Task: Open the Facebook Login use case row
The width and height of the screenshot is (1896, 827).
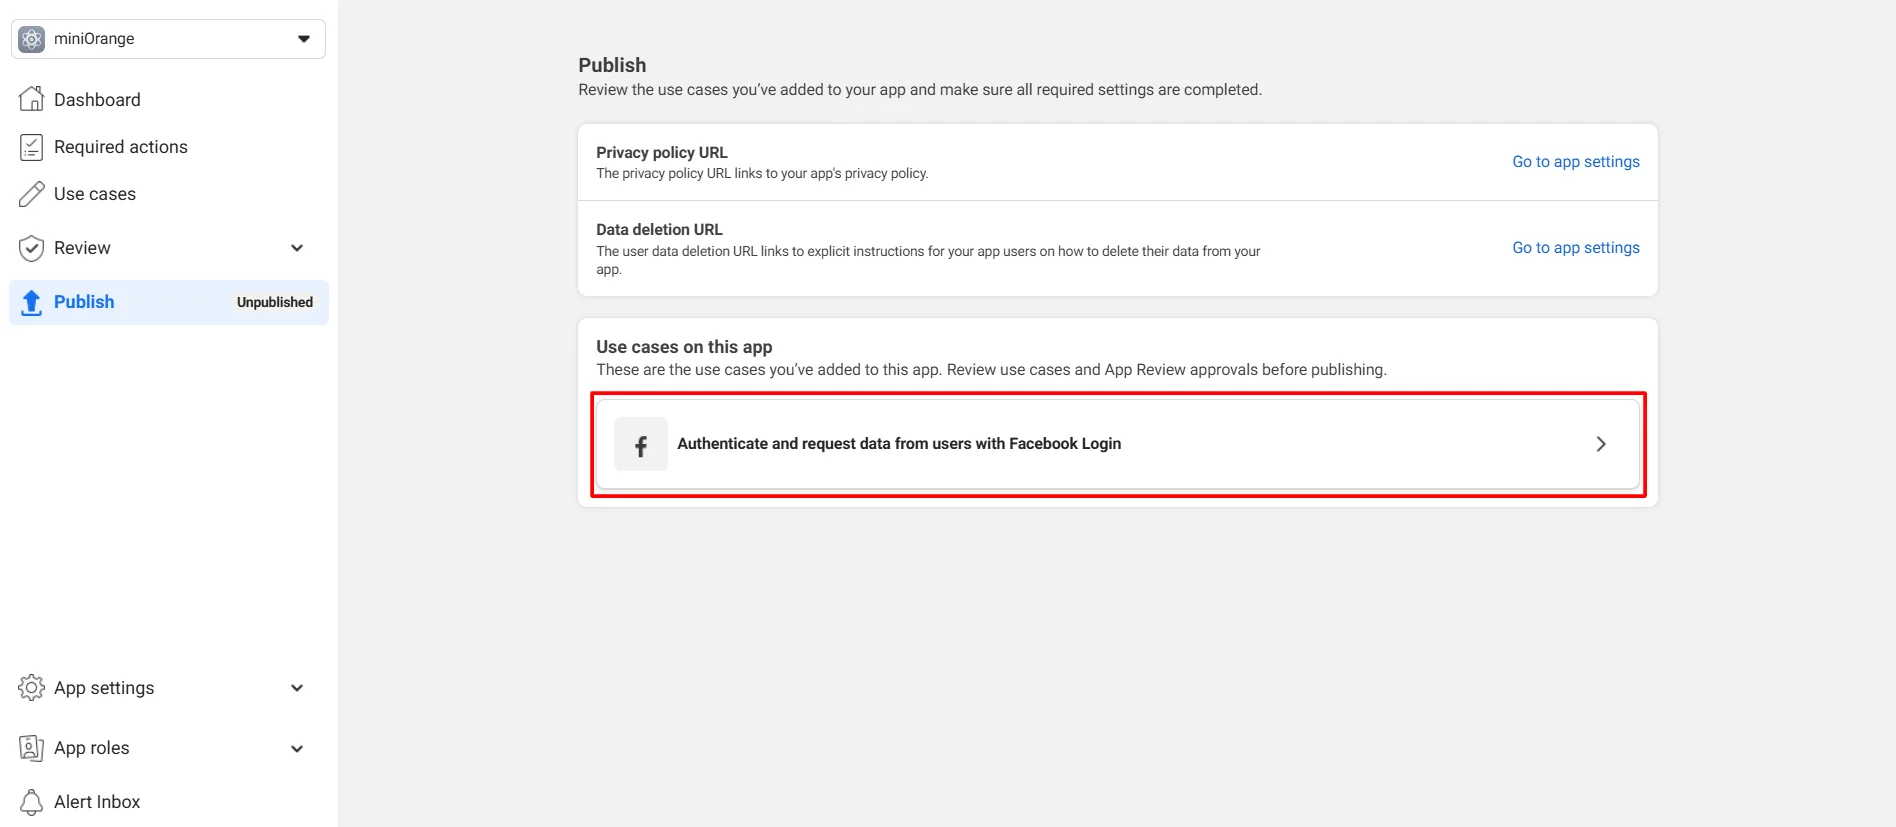Action: point(1118,444)
